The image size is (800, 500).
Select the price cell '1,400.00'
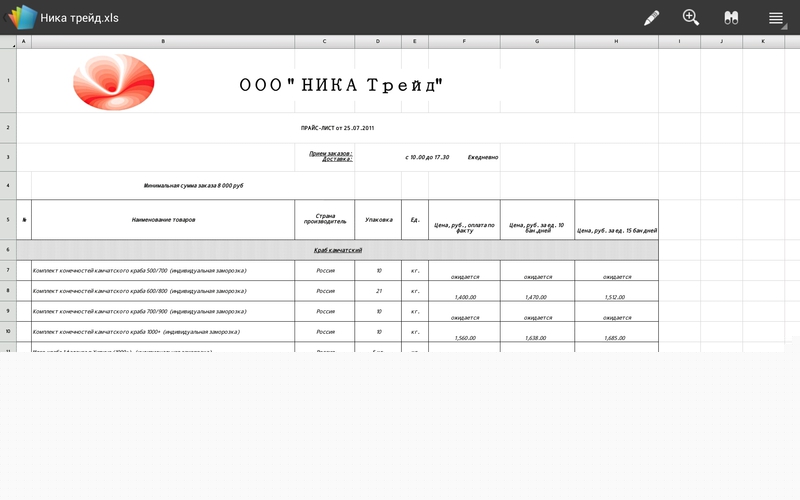464,291
